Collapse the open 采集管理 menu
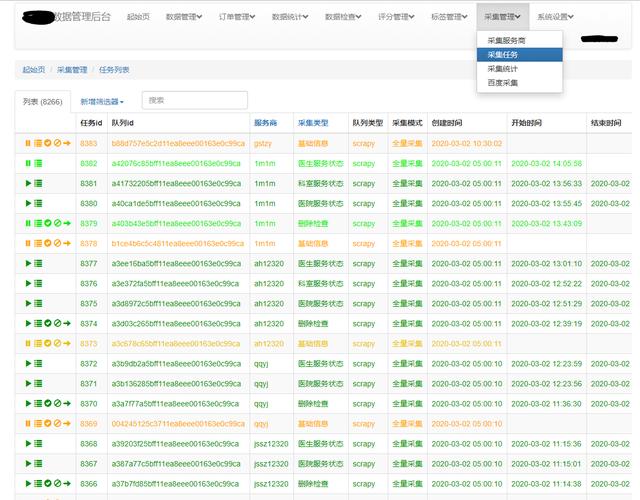This screenshot has height=500, width=640. [502, 17]
